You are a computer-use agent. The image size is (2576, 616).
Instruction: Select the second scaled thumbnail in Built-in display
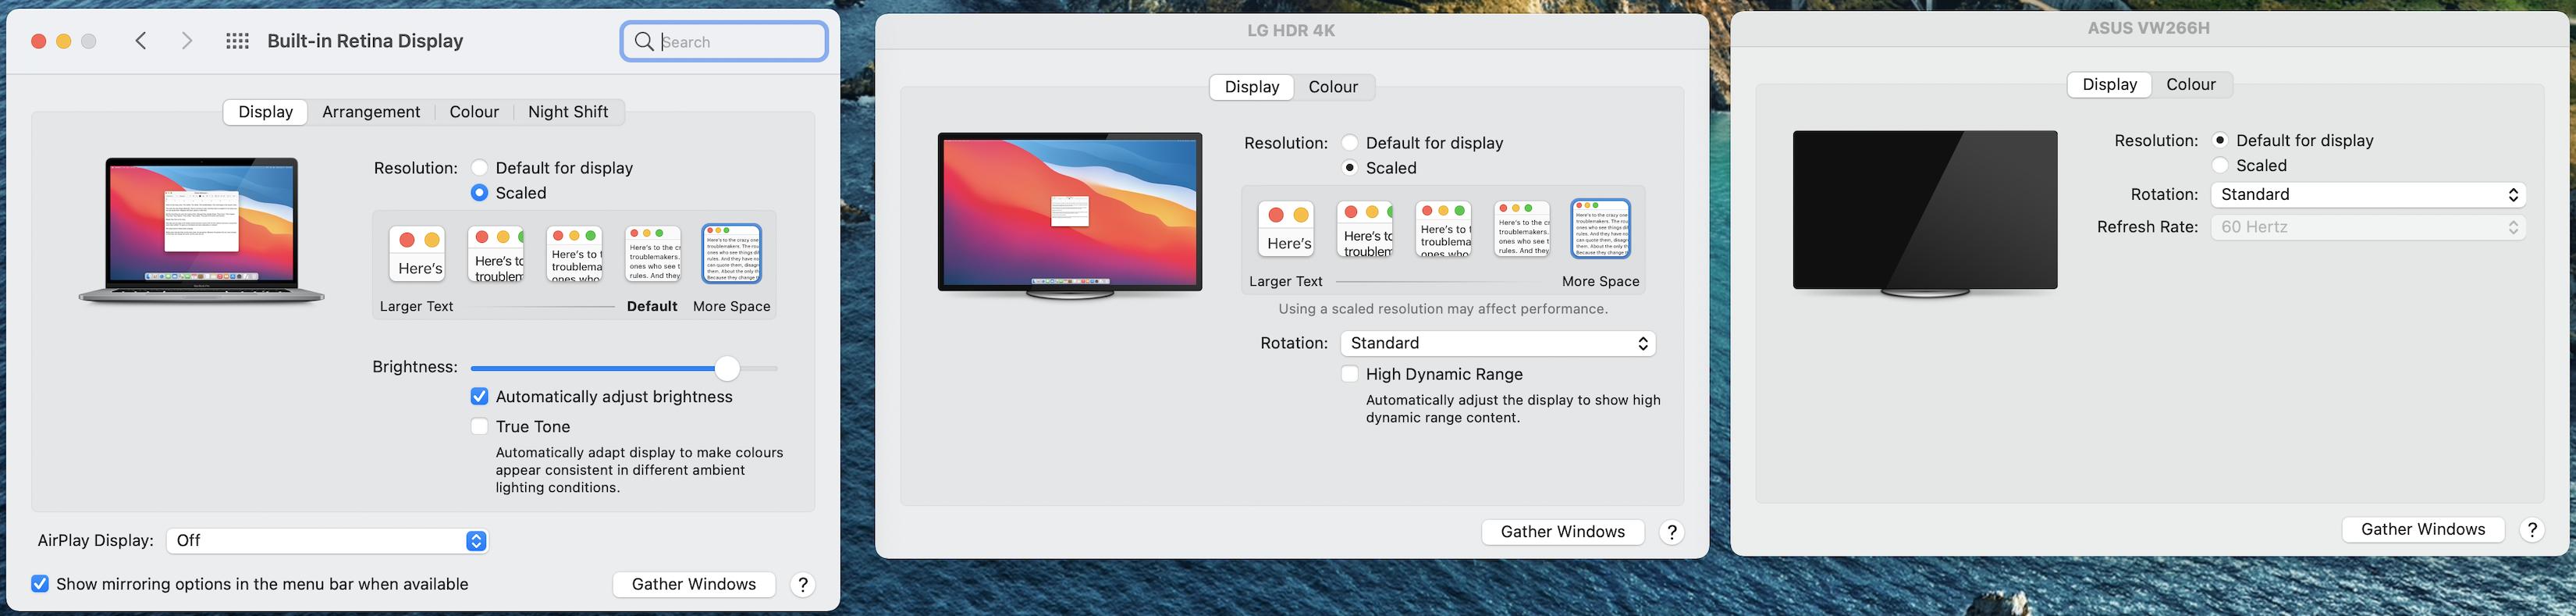[x=496, y=253]
